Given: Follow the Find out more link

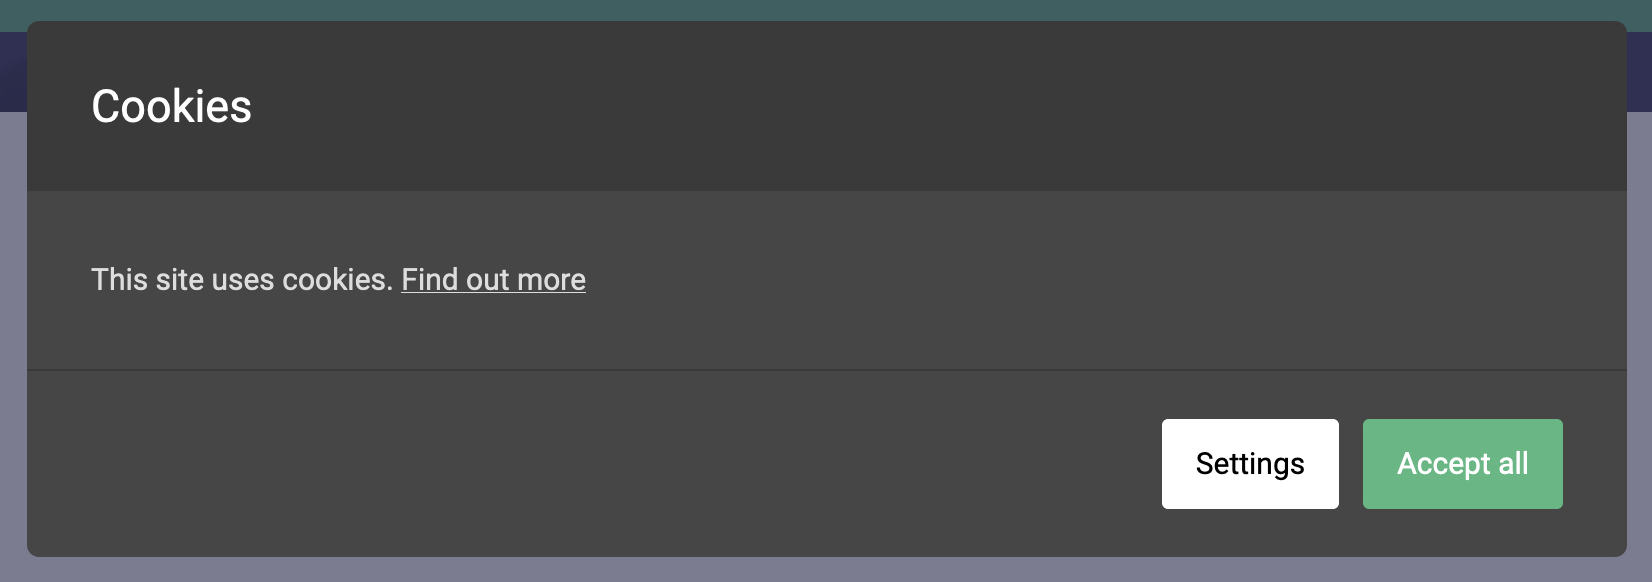Looking at the screenshot, I should tap(493, 280).
